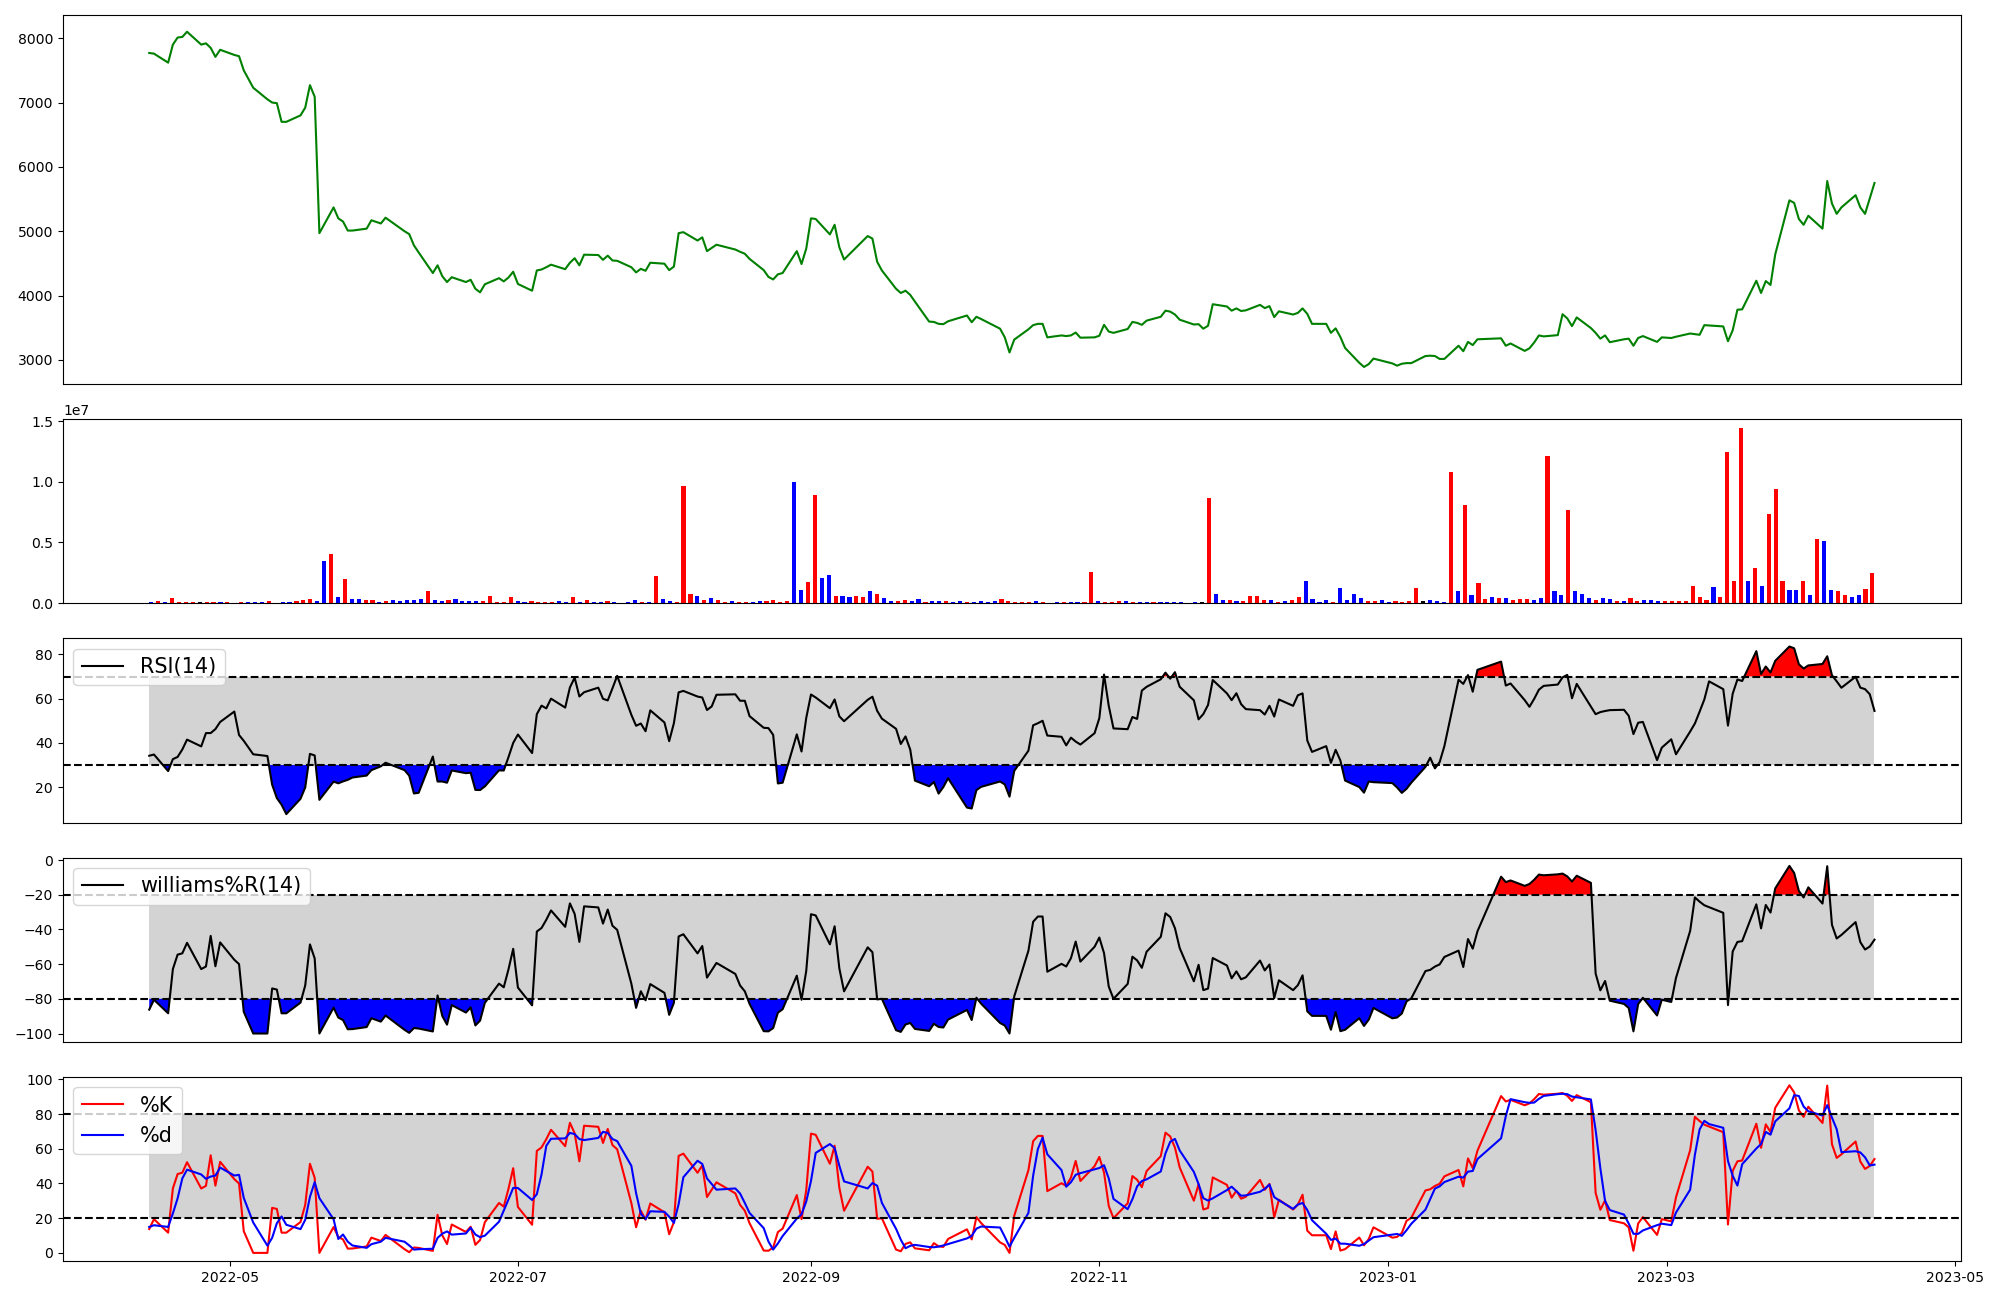
Task: Click the red %K legend line swatch
Action: (x=103, y=1104)
